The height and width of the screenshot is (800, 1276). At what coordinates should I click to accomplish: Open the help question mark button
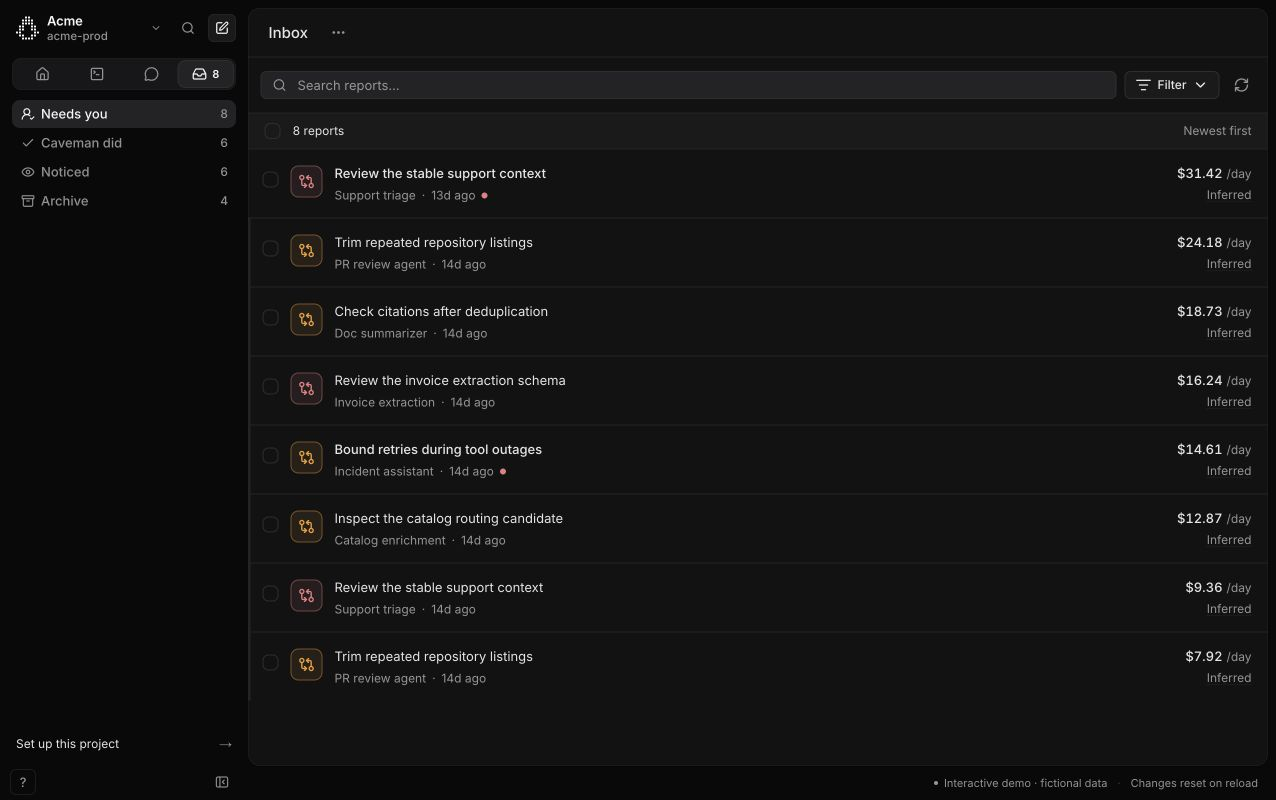pos(22,783)
